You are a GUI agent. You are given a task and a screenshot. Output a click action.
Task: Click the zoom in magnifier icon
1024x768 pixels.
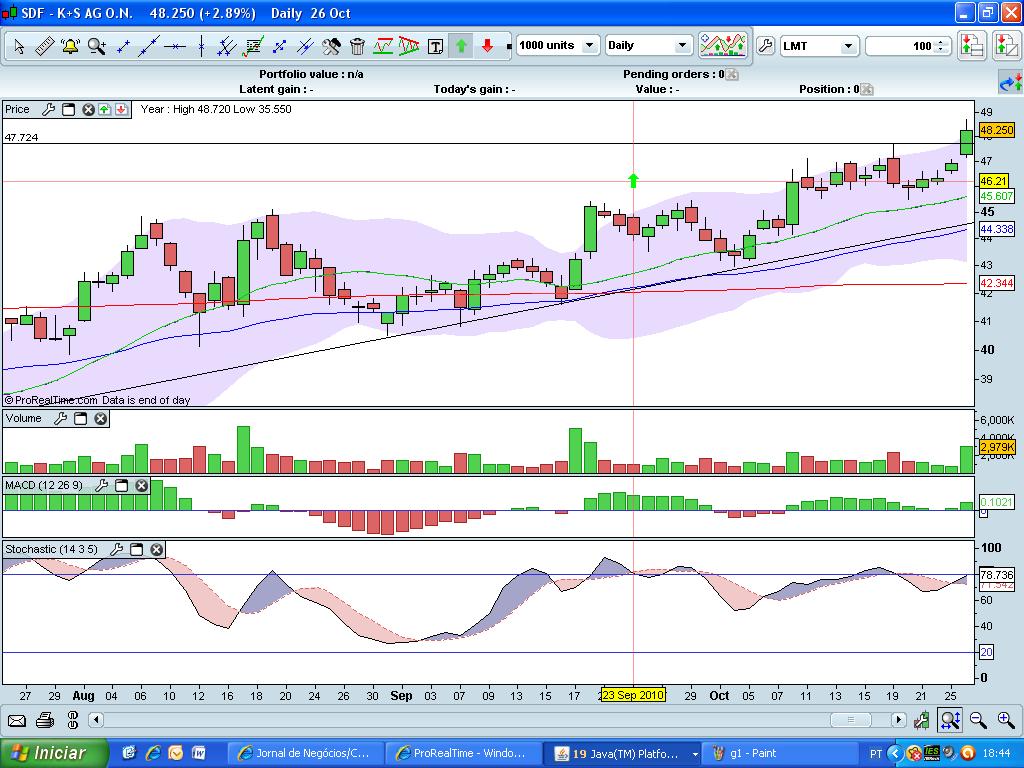(1006, 720)
